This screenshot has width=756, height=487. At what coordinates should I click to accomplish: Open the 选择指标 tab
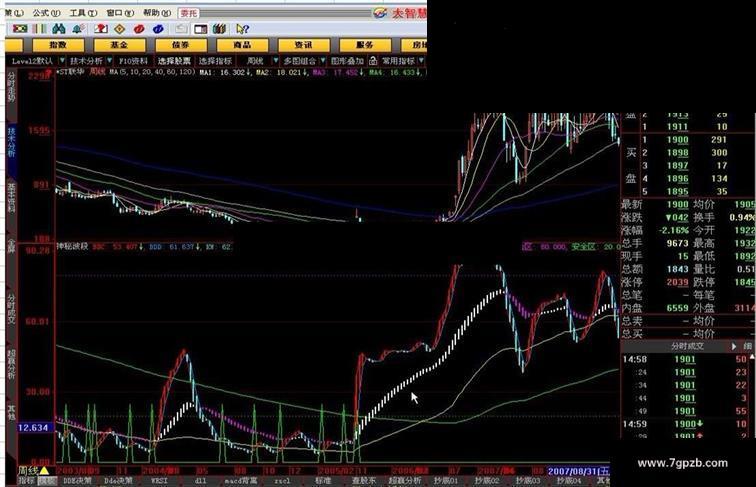215,61
